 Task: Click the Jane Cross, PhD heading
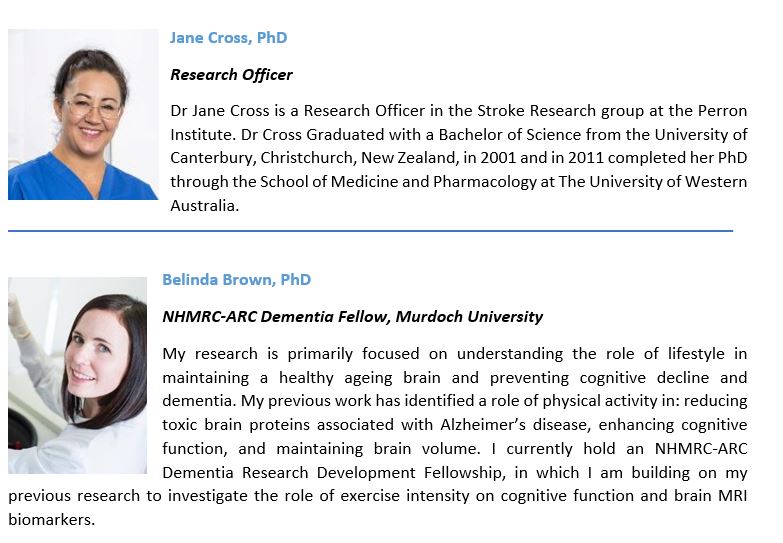point(228,38)
